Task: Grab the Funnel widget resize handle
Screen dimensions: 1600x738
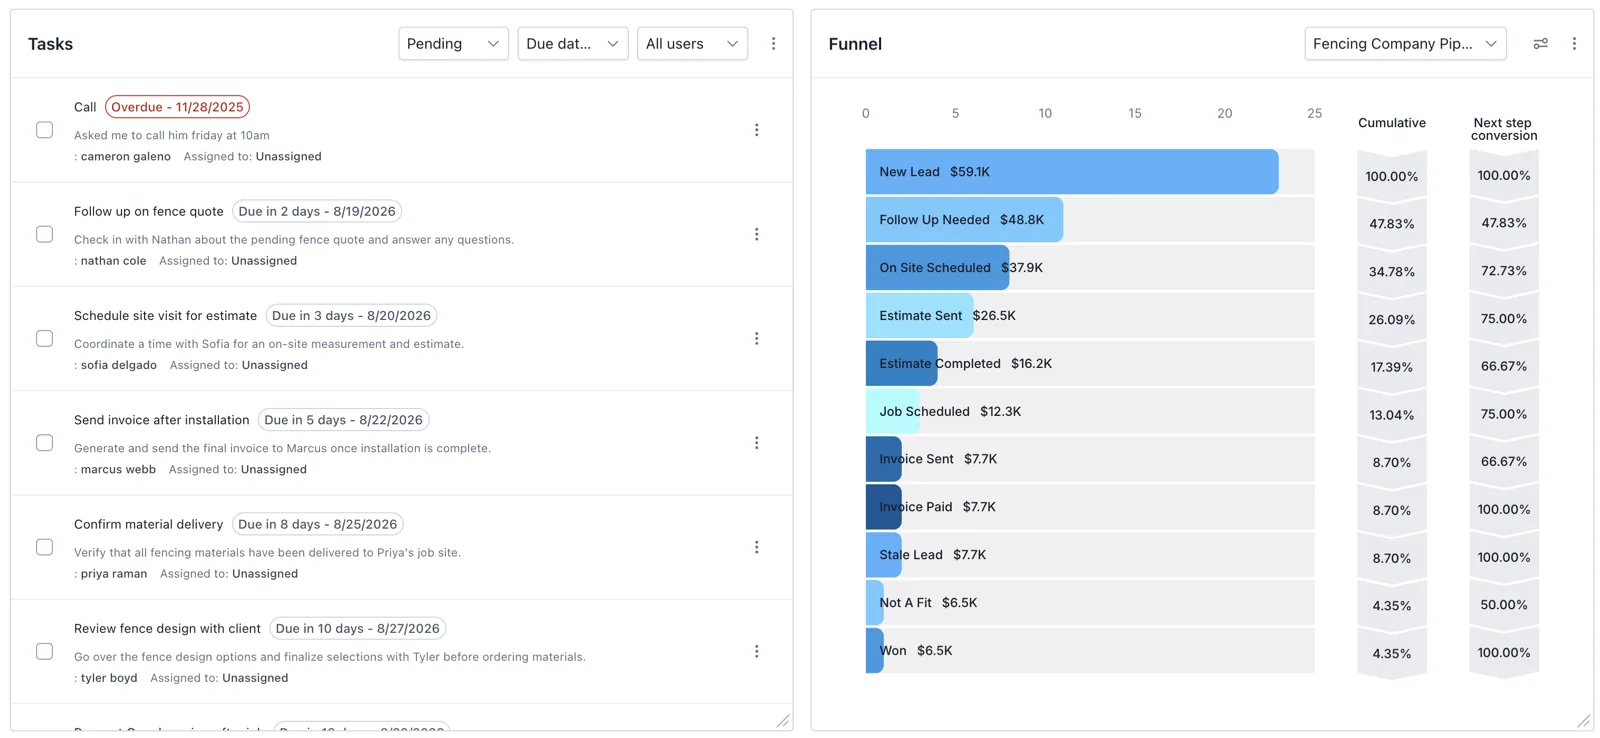Action: 1583,721
